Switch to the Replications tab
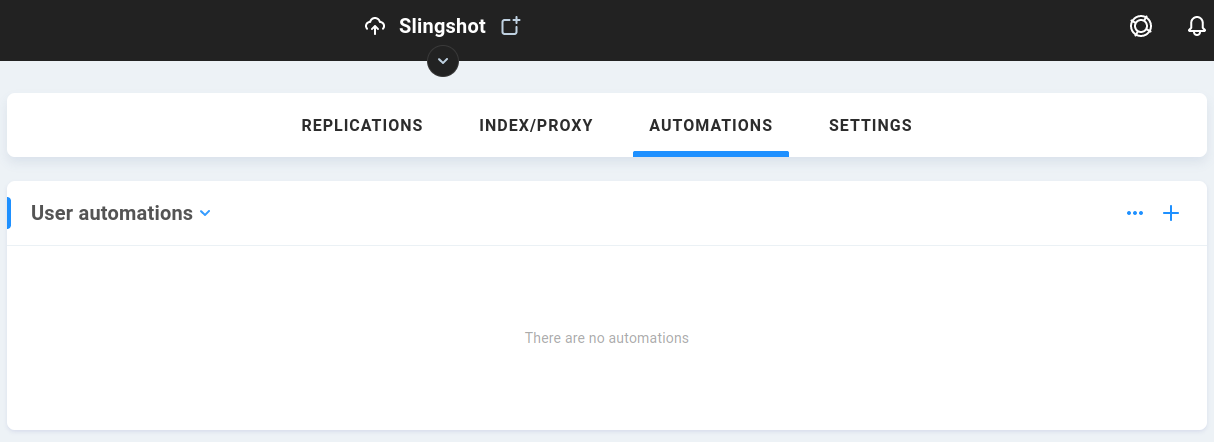 [x=362, y=125]
